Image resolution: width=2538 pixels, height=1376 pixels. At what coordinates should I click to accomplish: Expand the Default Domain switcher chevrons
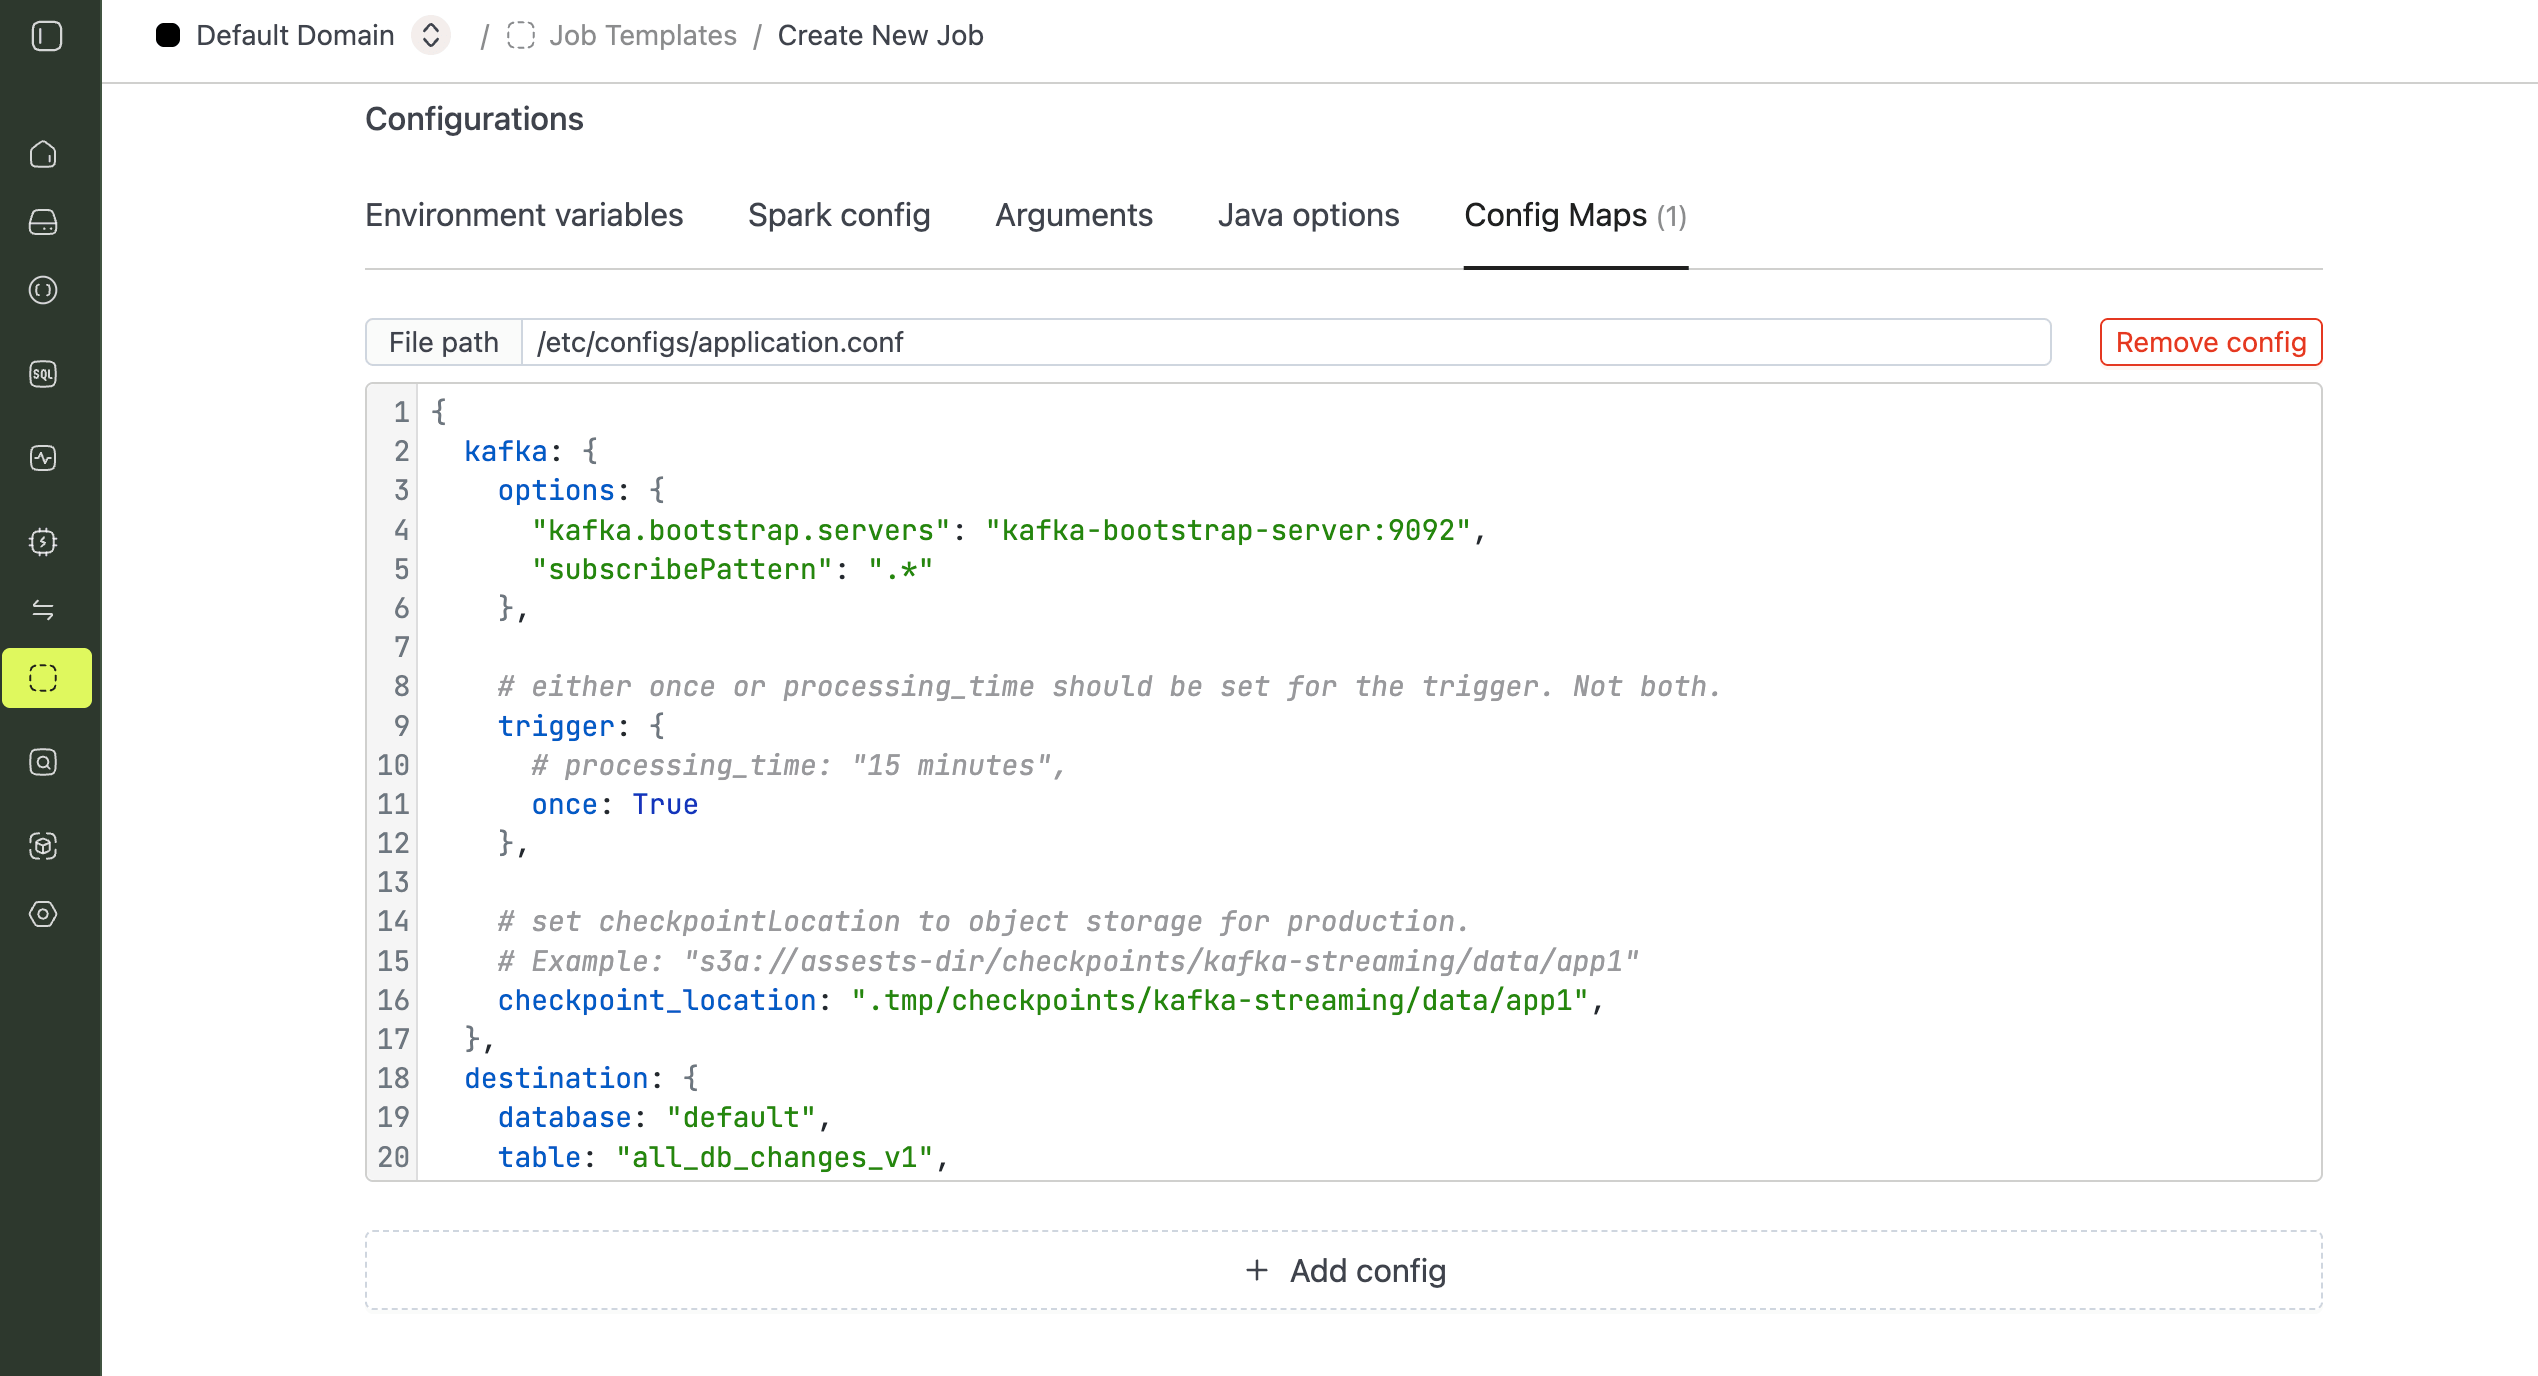tap(431, 36)
